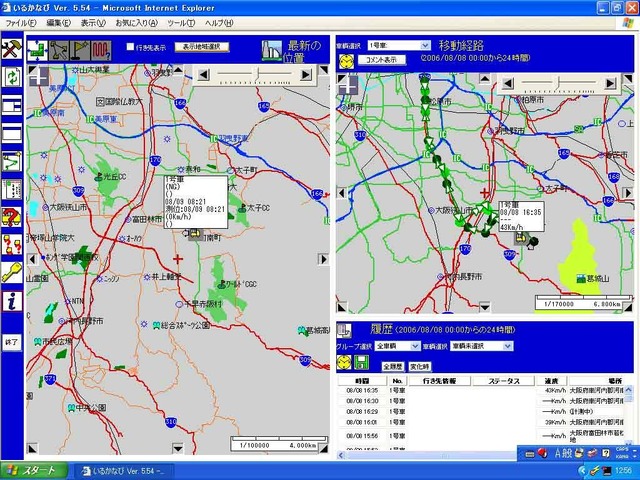
Task: Open the tools/settings hammer icon in sidebar
Action: [x=12, y=49]
